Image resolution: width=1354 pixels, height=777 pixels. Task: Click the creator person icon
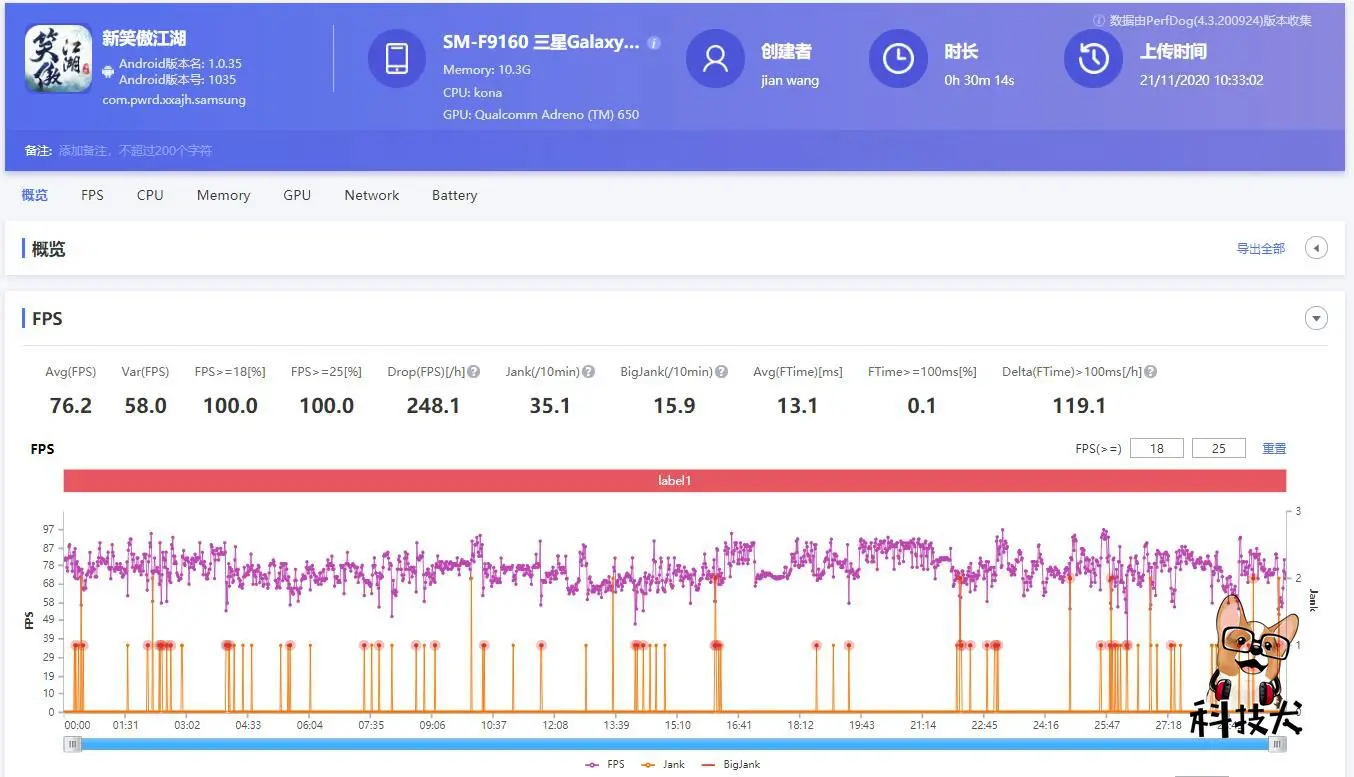(x=715, y=58)
